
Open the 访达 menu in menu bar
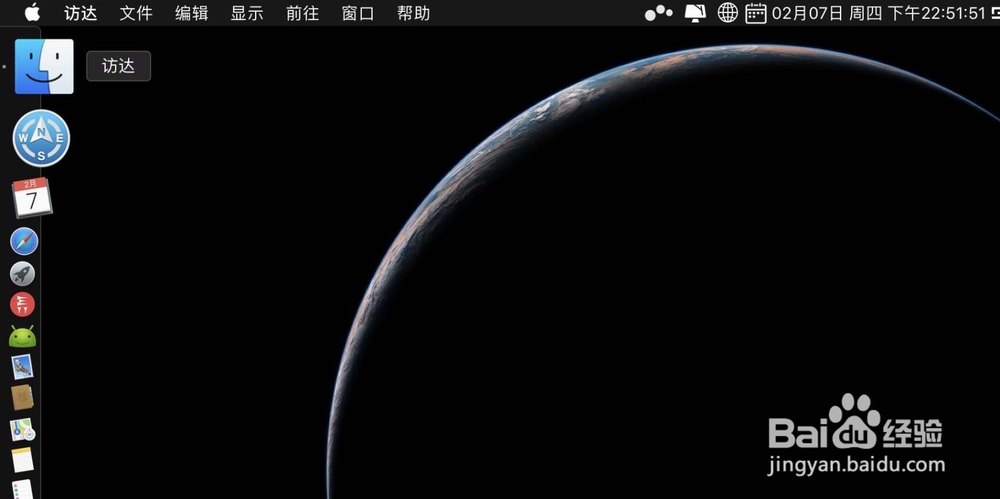pyautogui.click(x=80, y=13)
